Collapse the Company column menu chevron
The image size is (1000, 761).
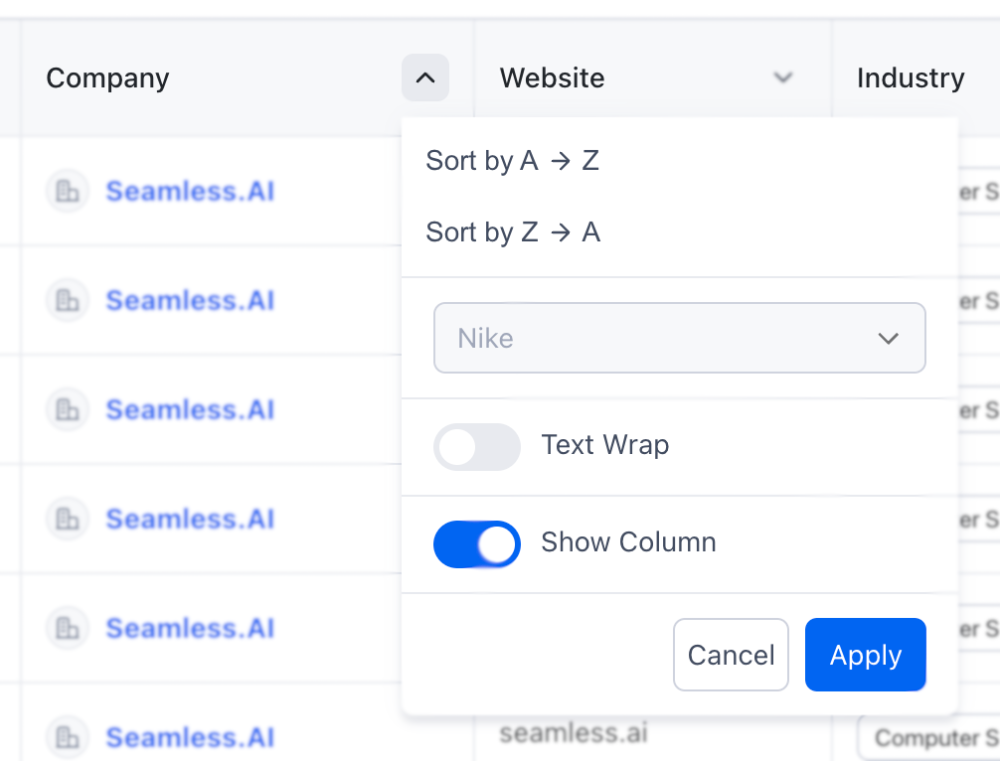tap(425, 78)
